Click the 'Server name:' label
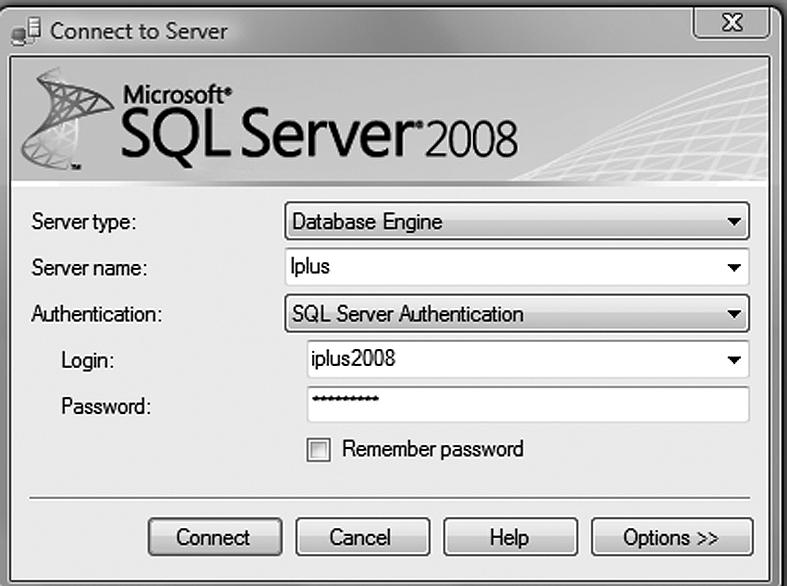This screenshot has width=787, height=586. coord(89,267)
